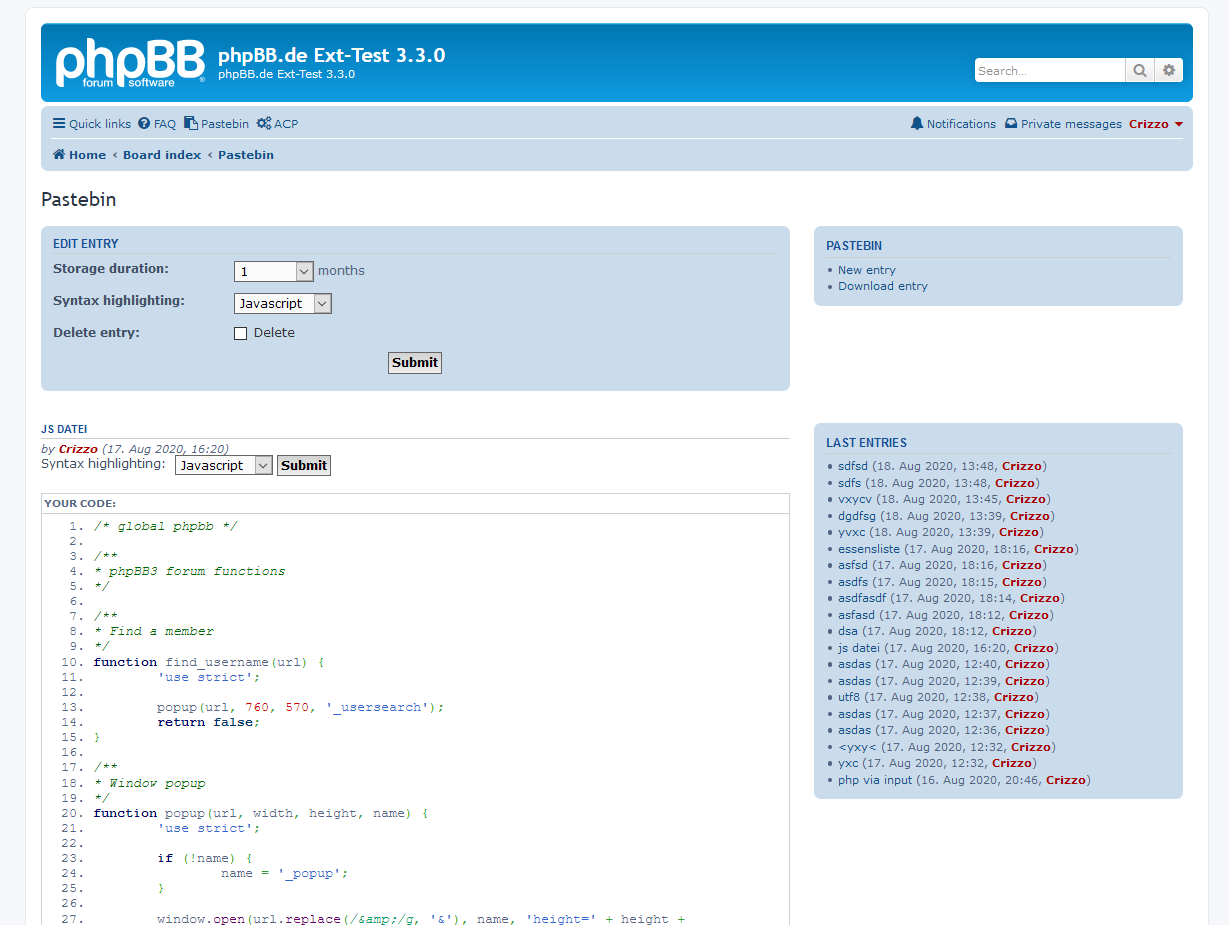The width and height of the screenshot is (1229, 925).
Task: Open the Quick links menu
Action: pos(92,124)
